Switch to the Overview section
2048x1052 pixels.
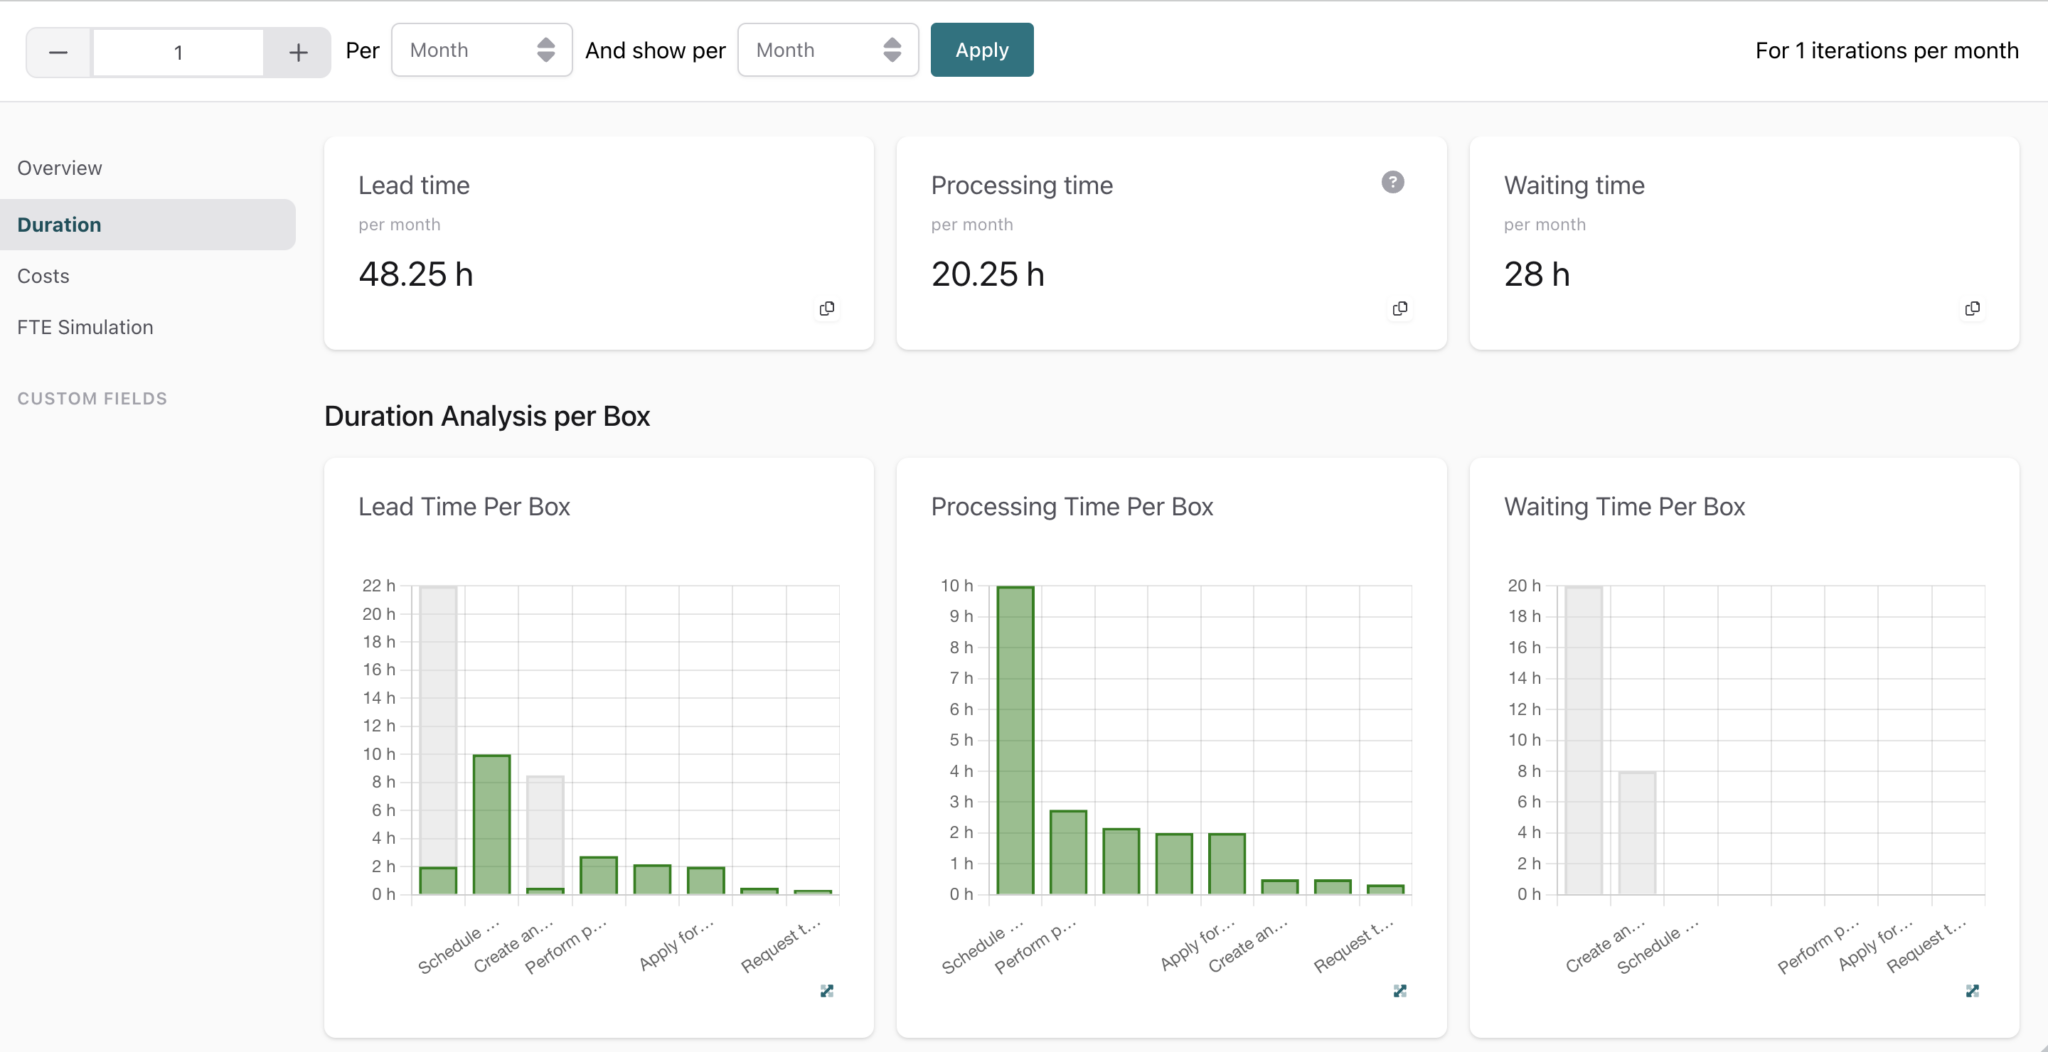[x=60, y=168]
